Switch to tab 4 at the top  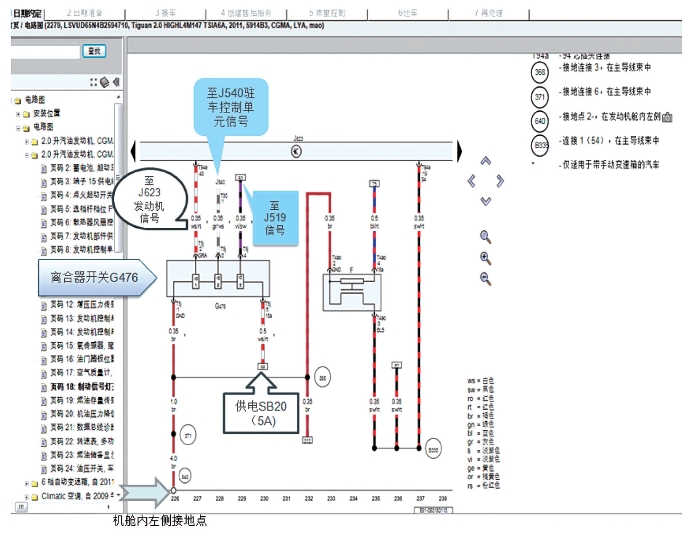pos(246,13)
